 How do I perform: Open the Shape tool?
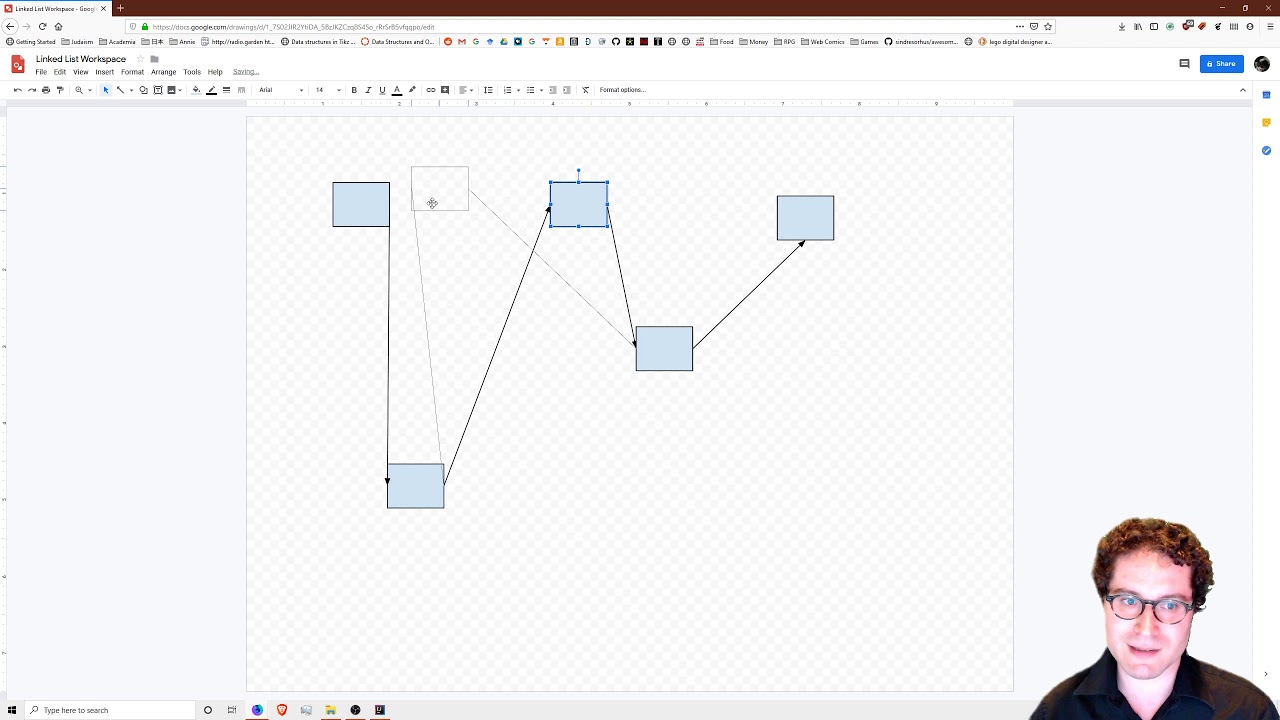(x=143, y=90)
